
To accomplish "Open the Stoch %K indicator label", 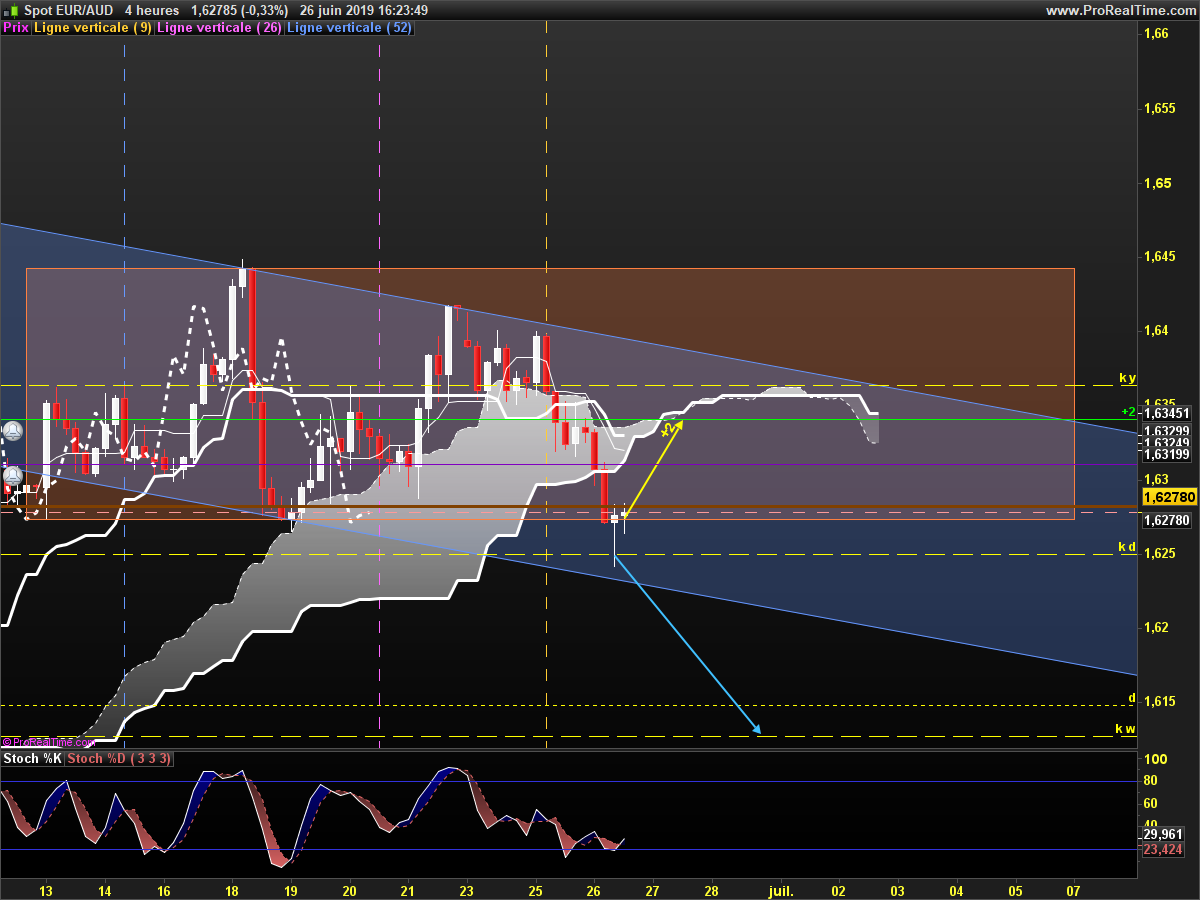I will pos(33,759).
